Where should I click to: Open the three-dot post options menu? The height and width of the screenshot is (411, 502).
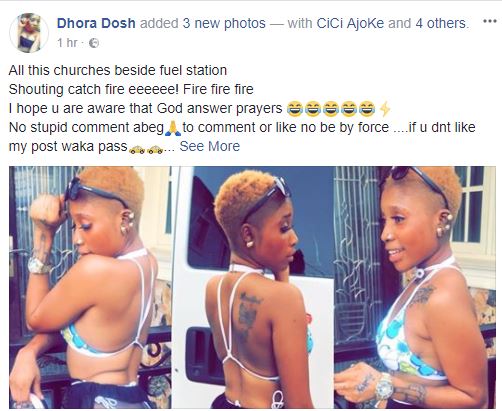tap(490, 21)
